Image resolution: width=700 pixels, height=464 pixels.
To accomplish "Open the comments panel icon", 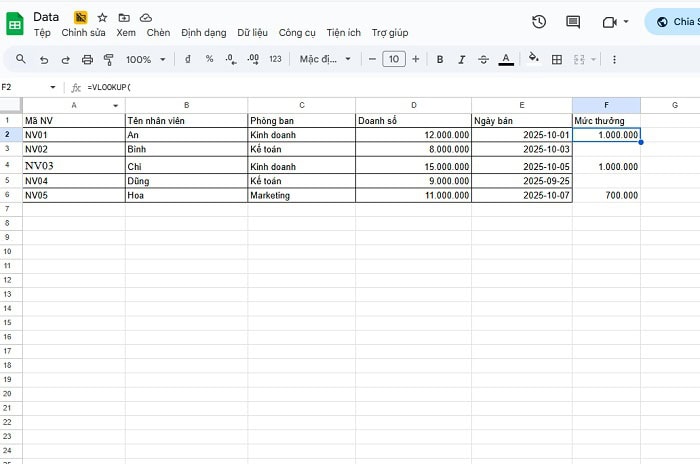I will coord(573,21).
